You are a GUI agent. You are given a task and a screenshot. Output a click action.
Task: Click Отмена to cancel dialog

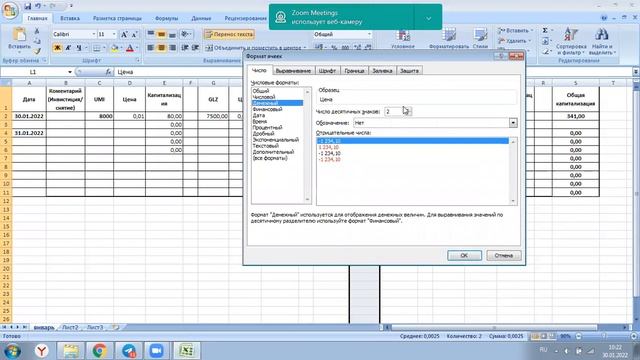[504, 256]
